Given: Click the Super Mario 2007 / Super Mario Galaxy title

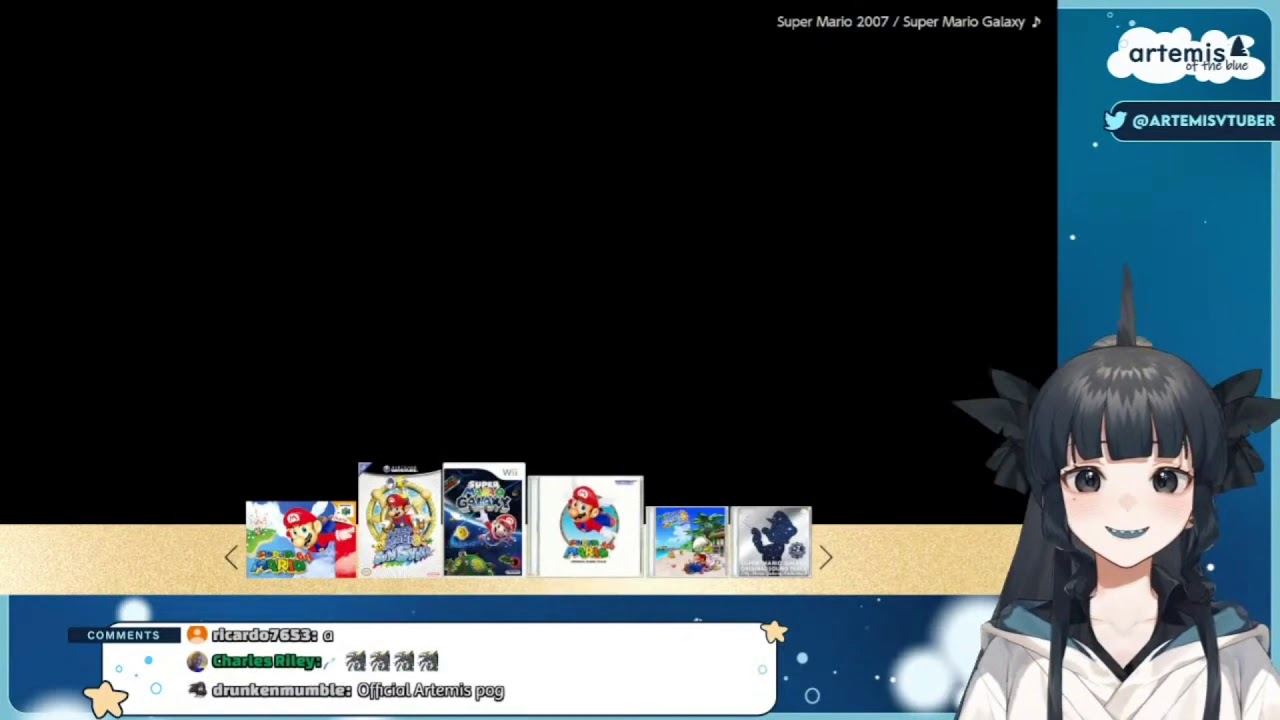Looking at the screenshot, I should 901,22.
